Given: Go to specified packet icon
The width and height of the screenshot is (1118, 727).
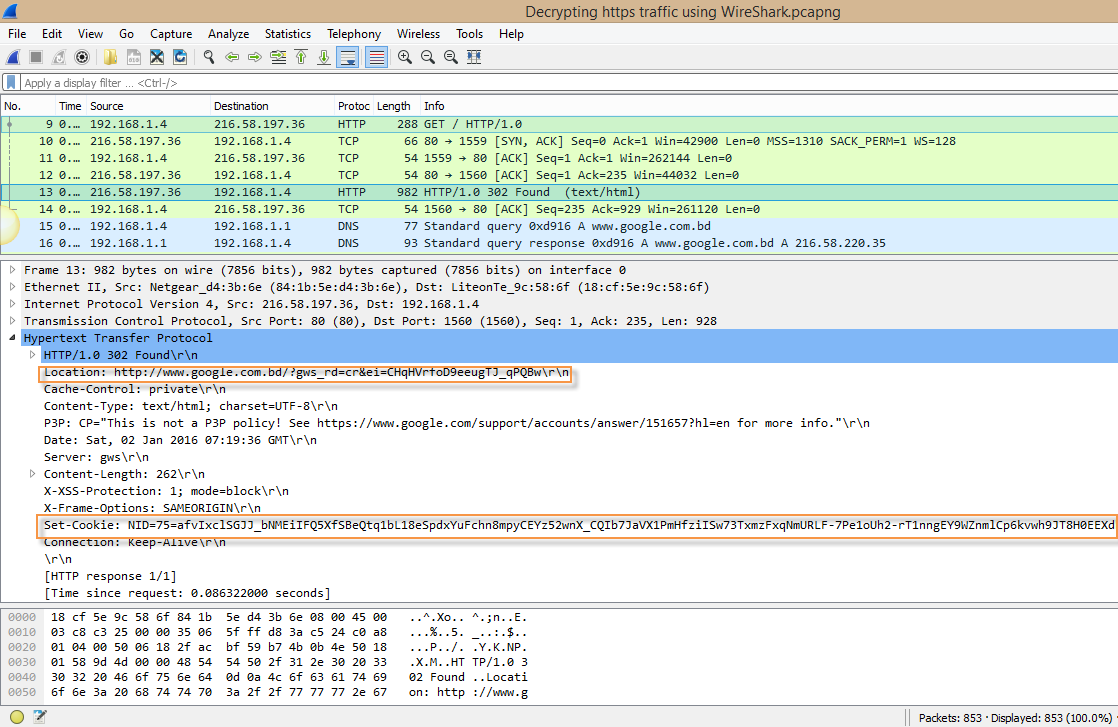Looking at the screenshot, I should click(278, 57).
